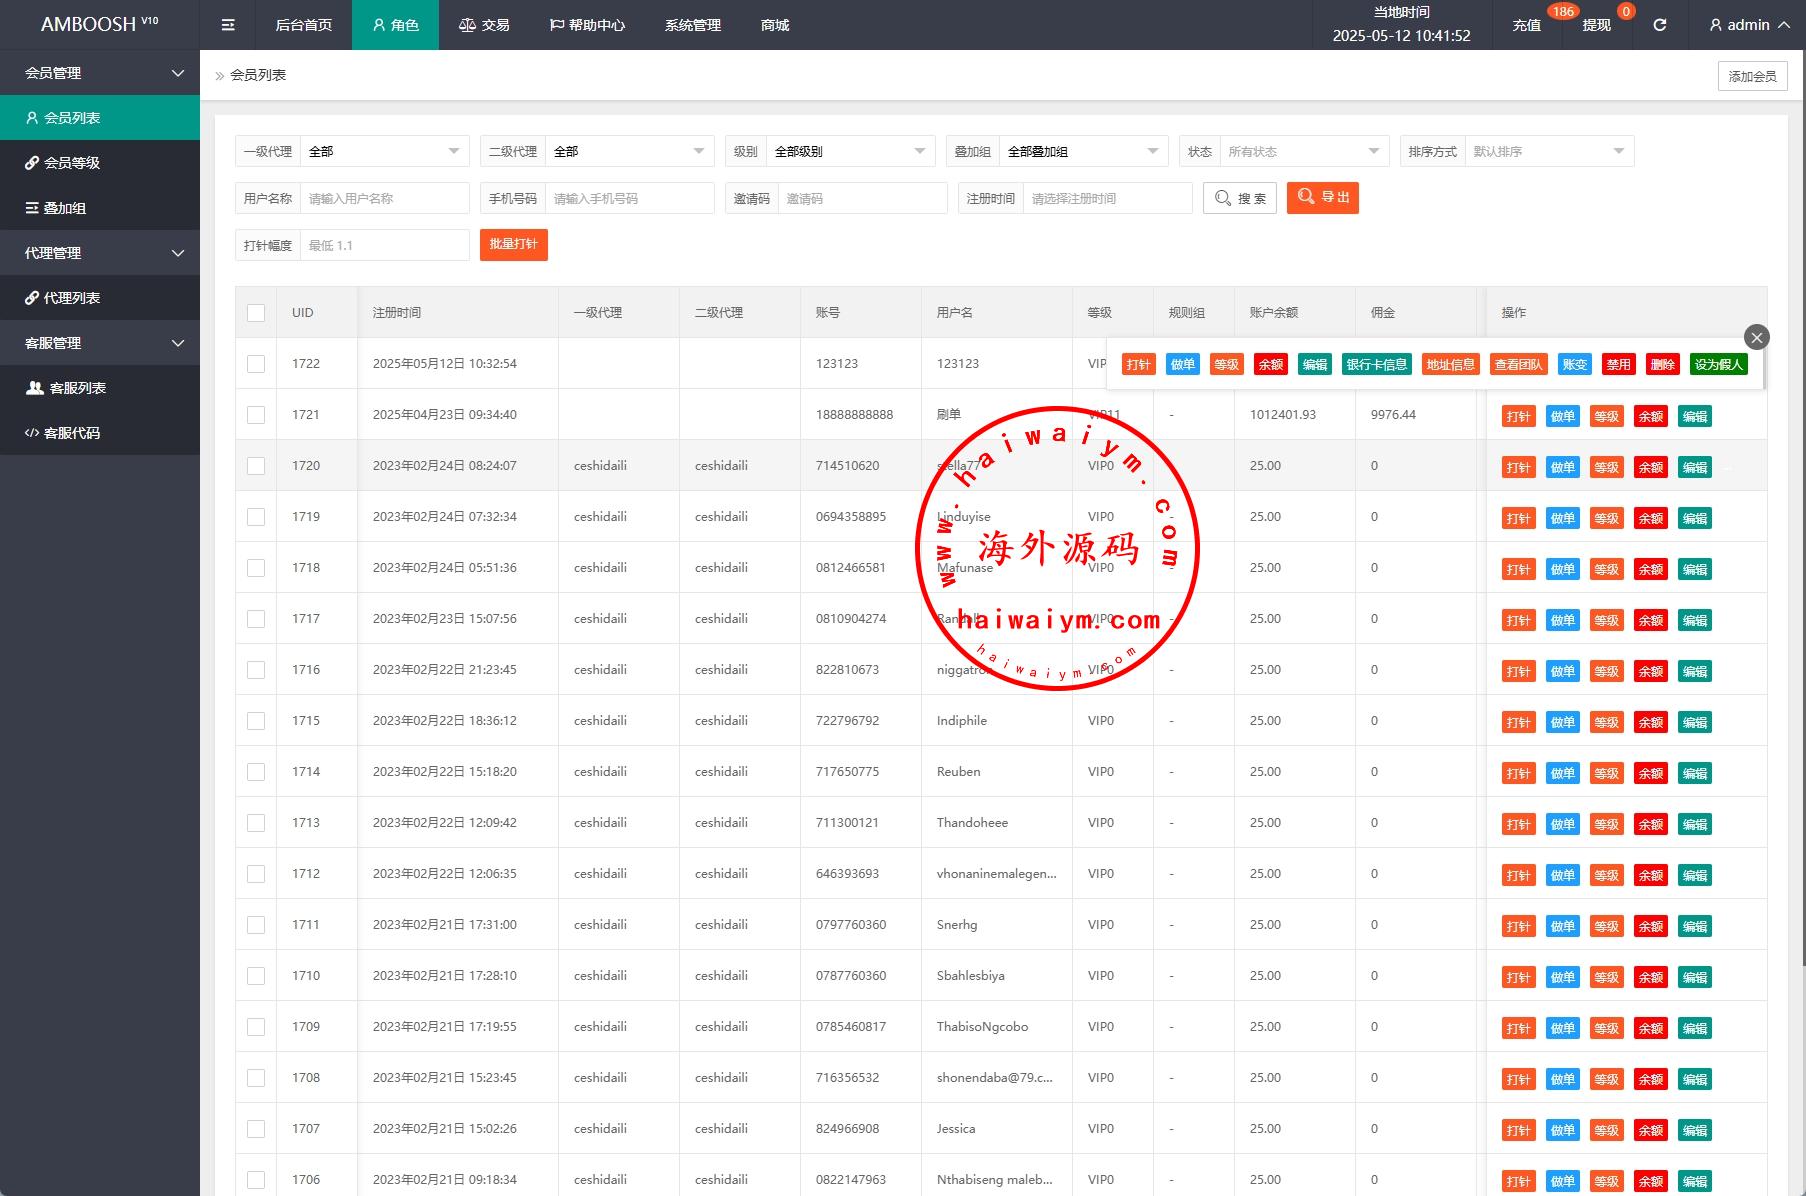1806x1196 pixels.
Task: Close the row action popup
Action: pos(1756,337)
